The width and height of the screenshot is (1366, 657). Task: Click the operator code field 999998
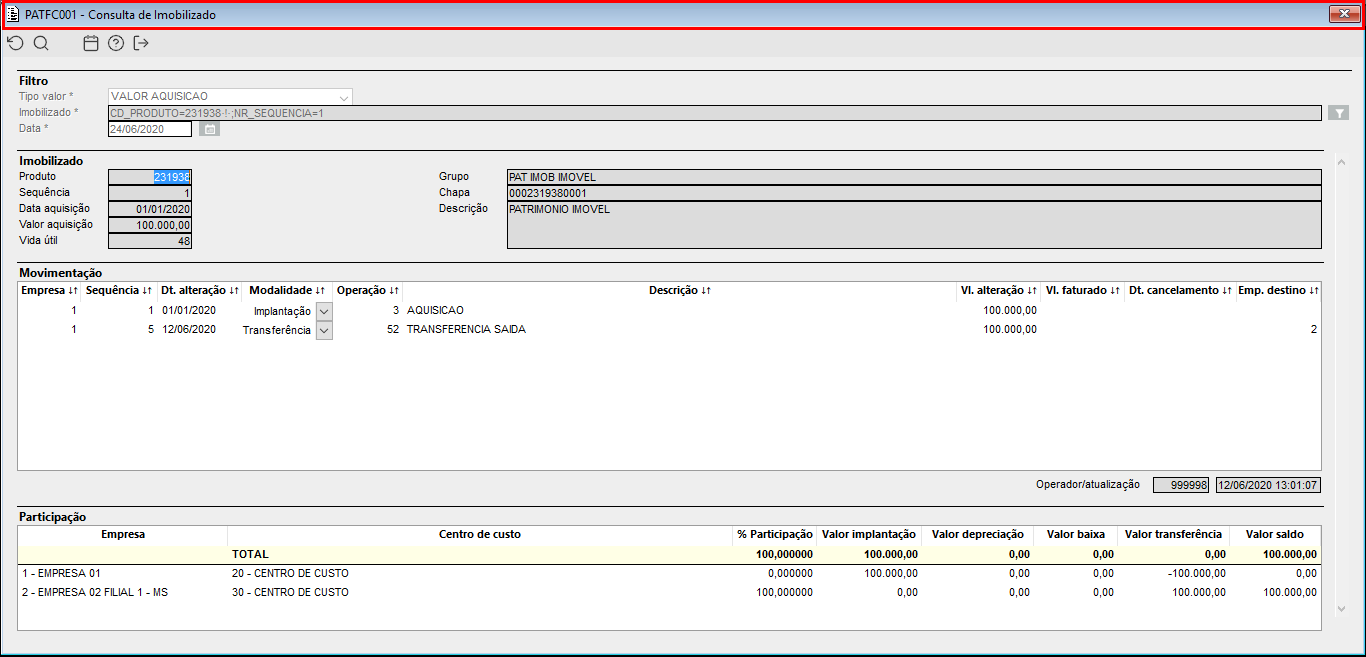pyautogui.click(x=1182, y=485)
